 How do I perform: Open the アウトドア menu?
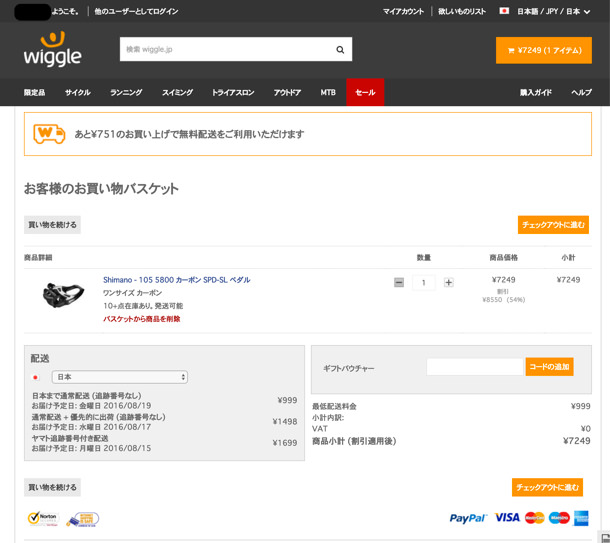[x=287, y=92]
